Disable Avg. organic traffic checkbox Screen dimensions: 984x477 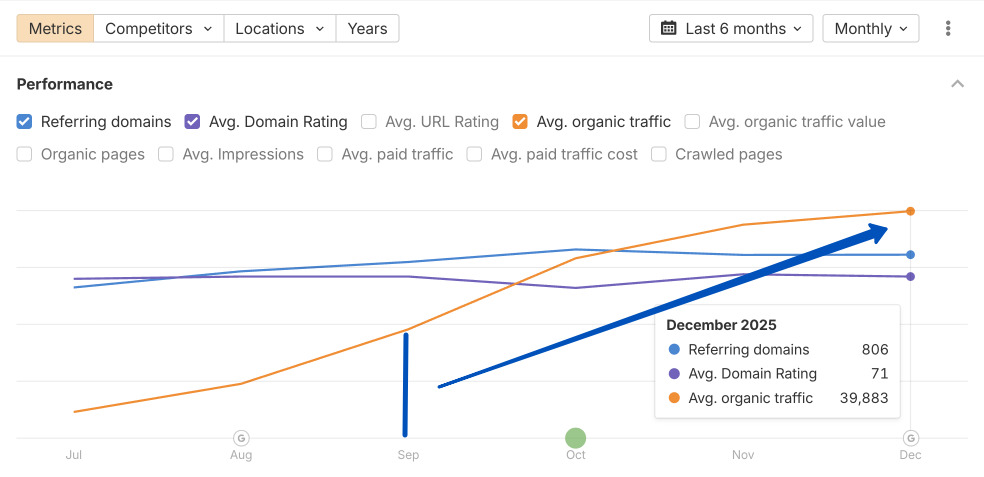click(x=520, y=122)
